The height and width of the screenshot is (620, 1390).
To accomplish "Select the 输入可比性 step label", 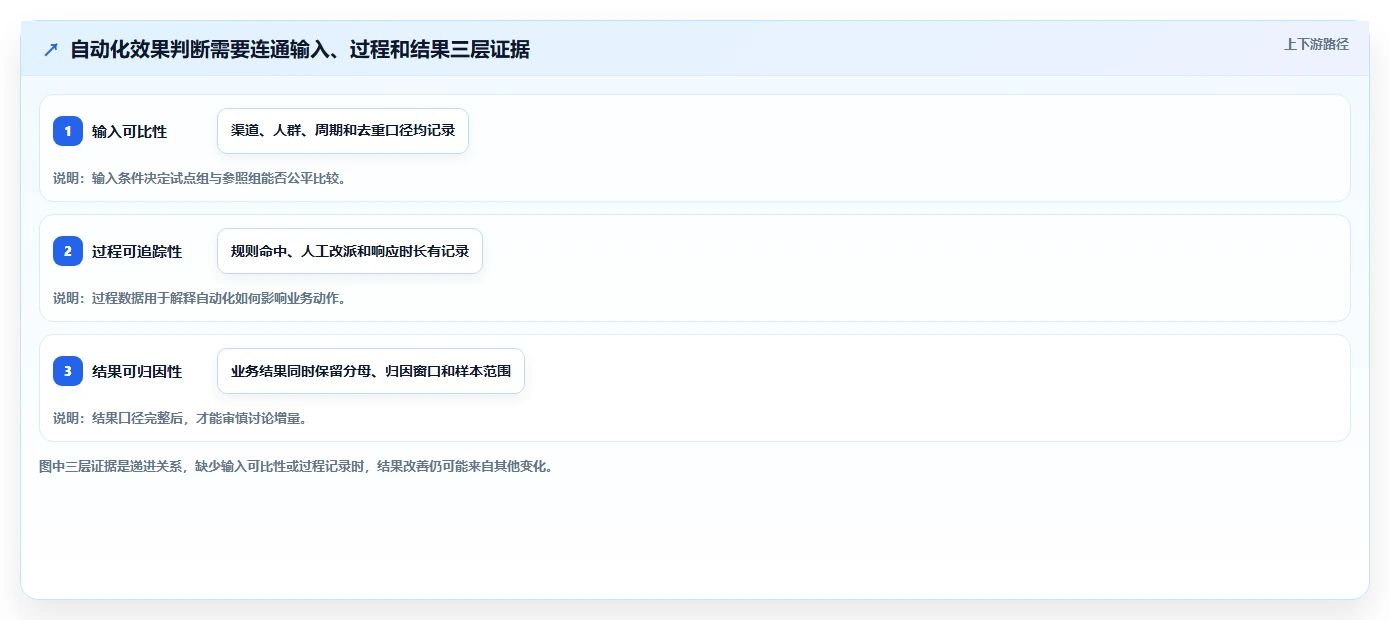I will pos(129,131).
